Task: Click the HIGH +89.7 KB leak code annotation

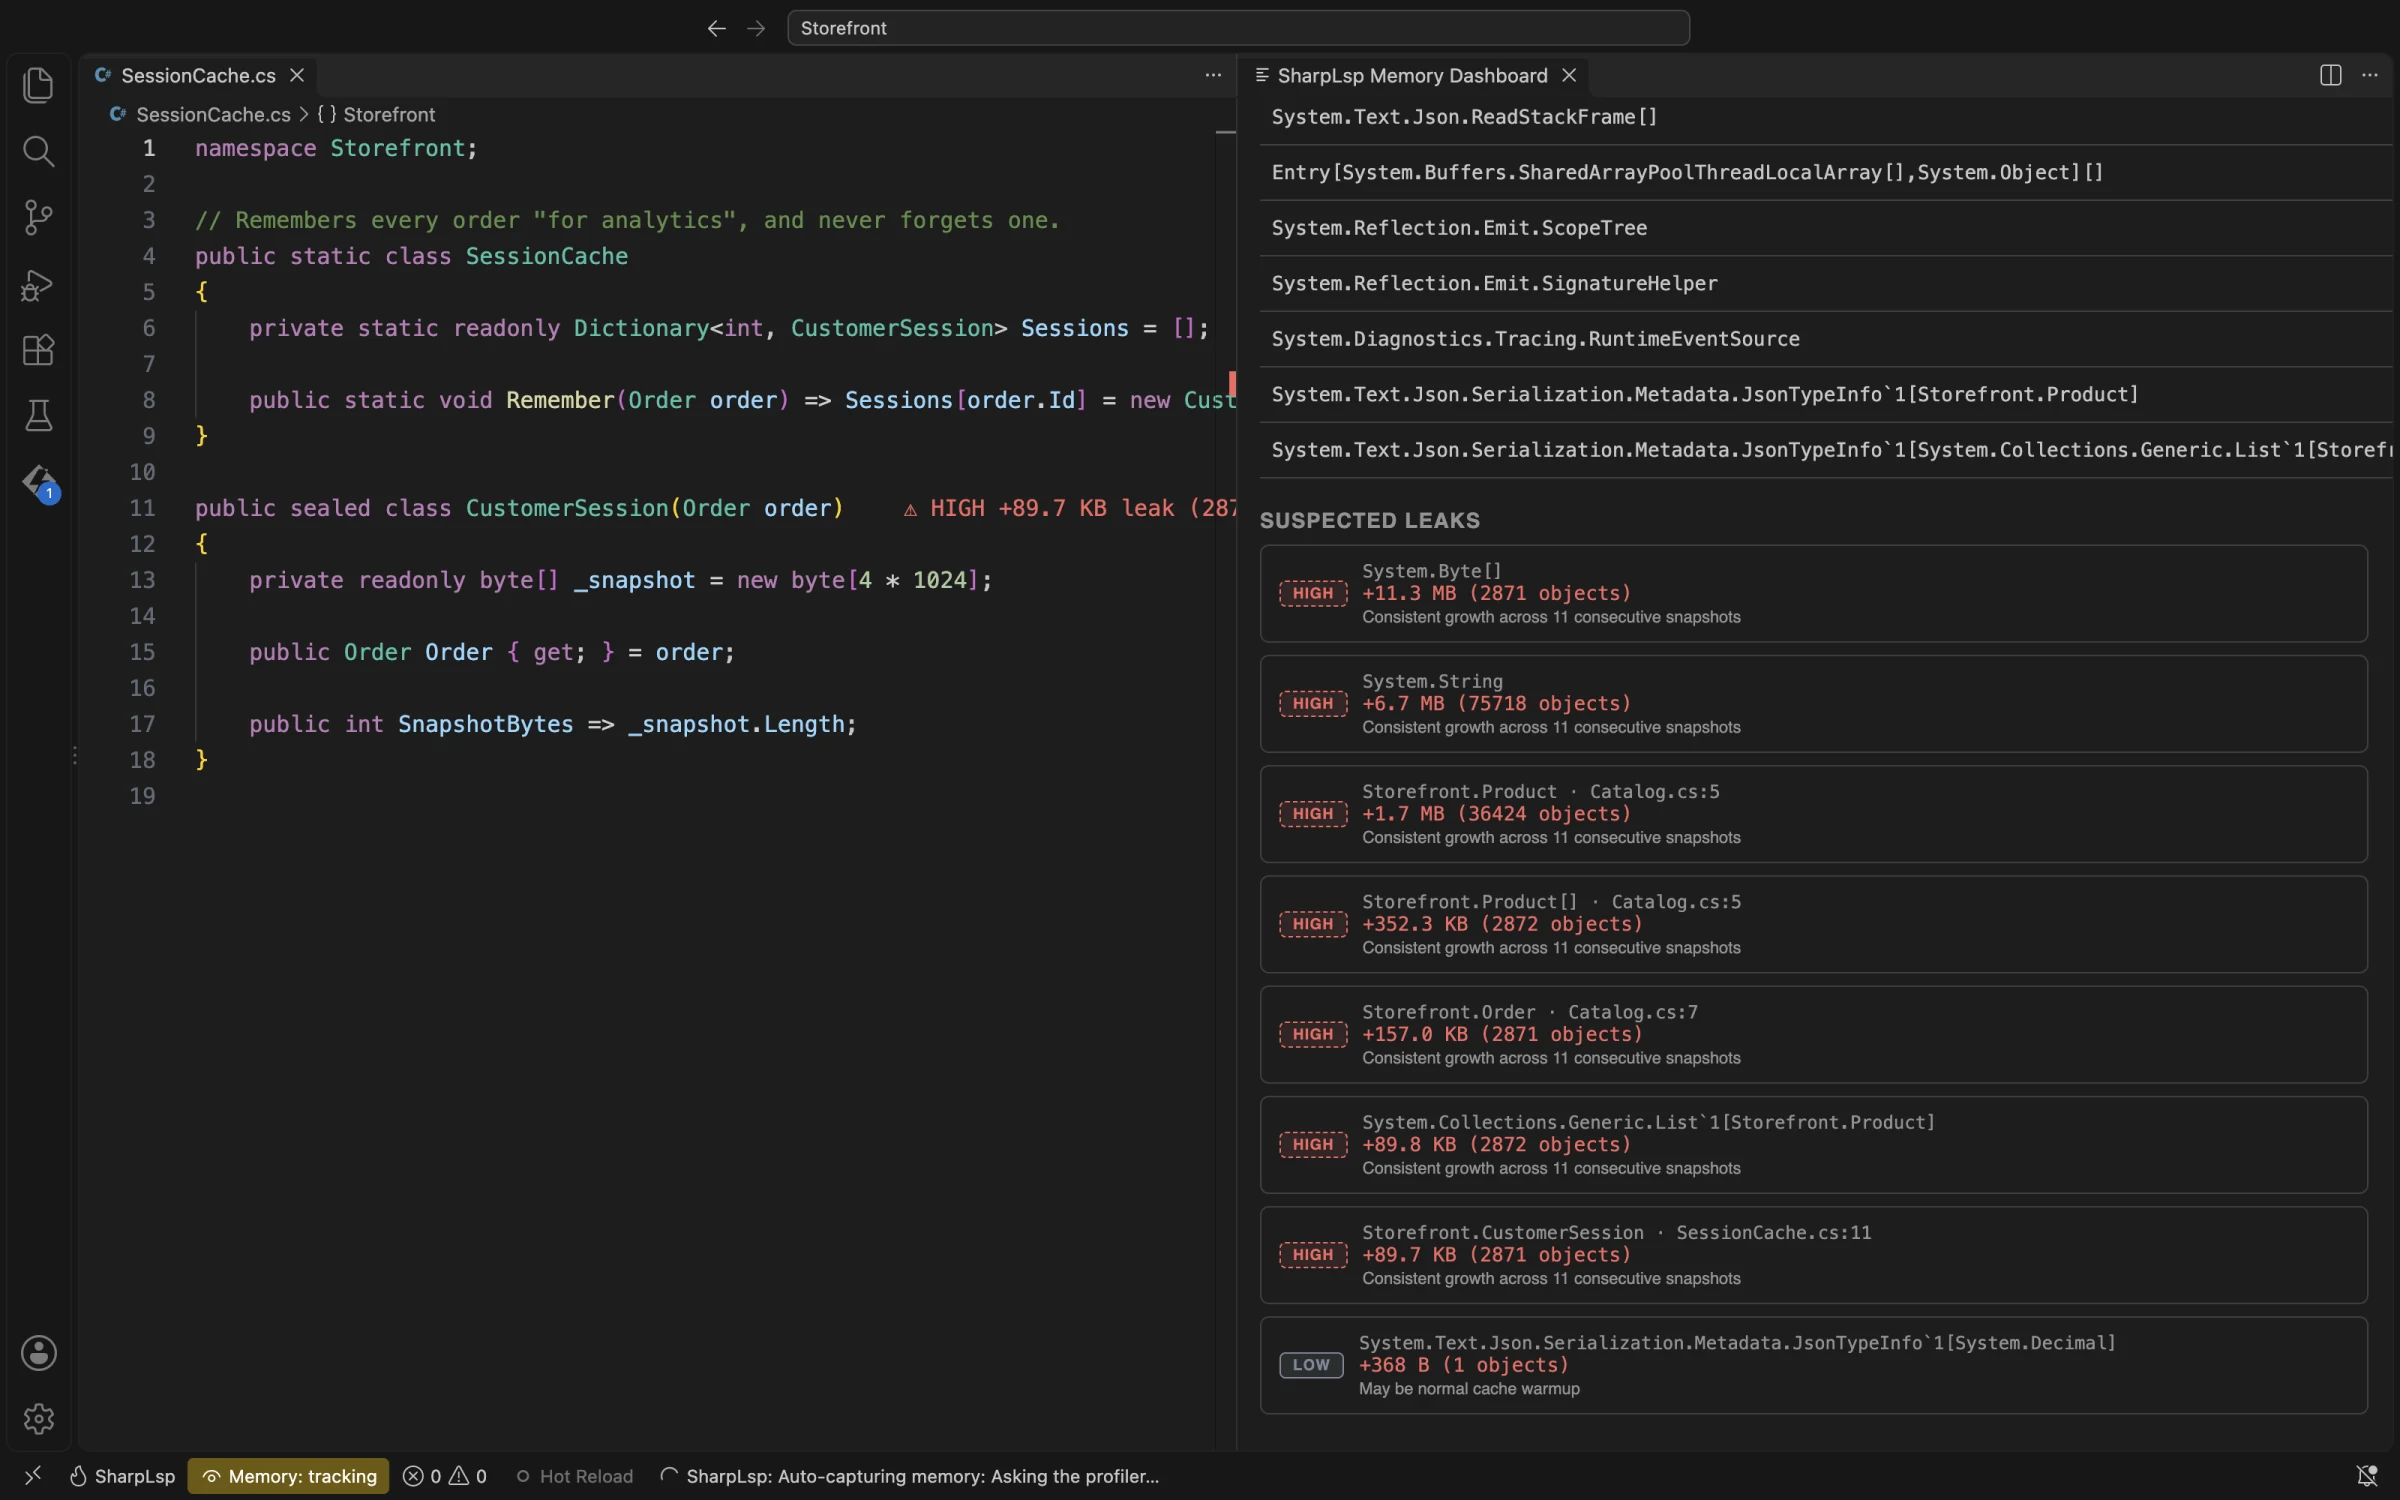Action: (1068, 508)
